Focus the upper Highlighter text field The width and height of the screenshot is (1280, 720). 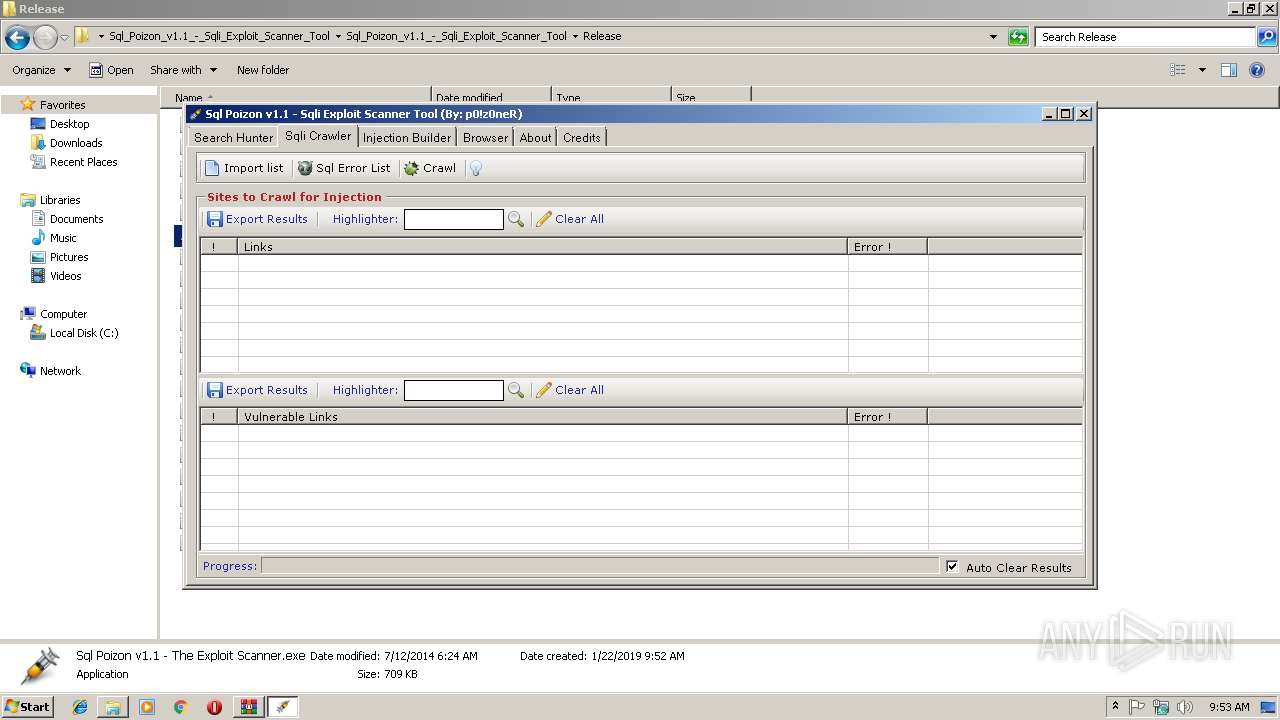point(453,219)
